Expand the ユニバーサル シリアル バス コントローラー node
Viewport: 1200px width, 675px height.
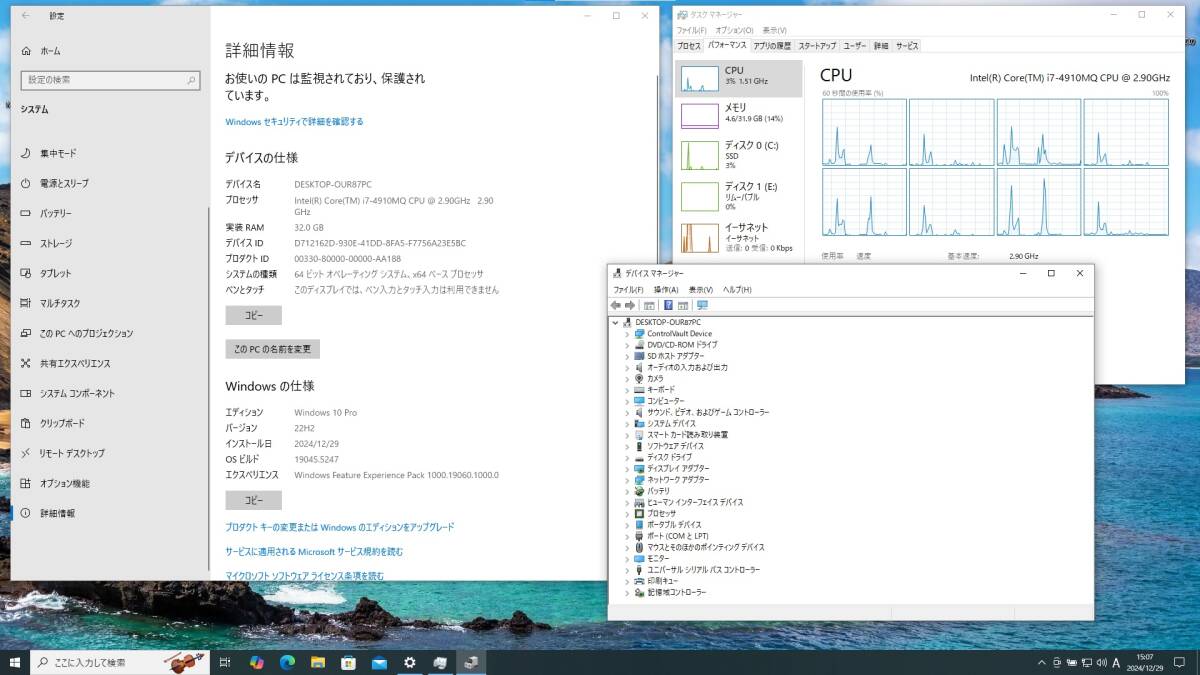[628, 570]
